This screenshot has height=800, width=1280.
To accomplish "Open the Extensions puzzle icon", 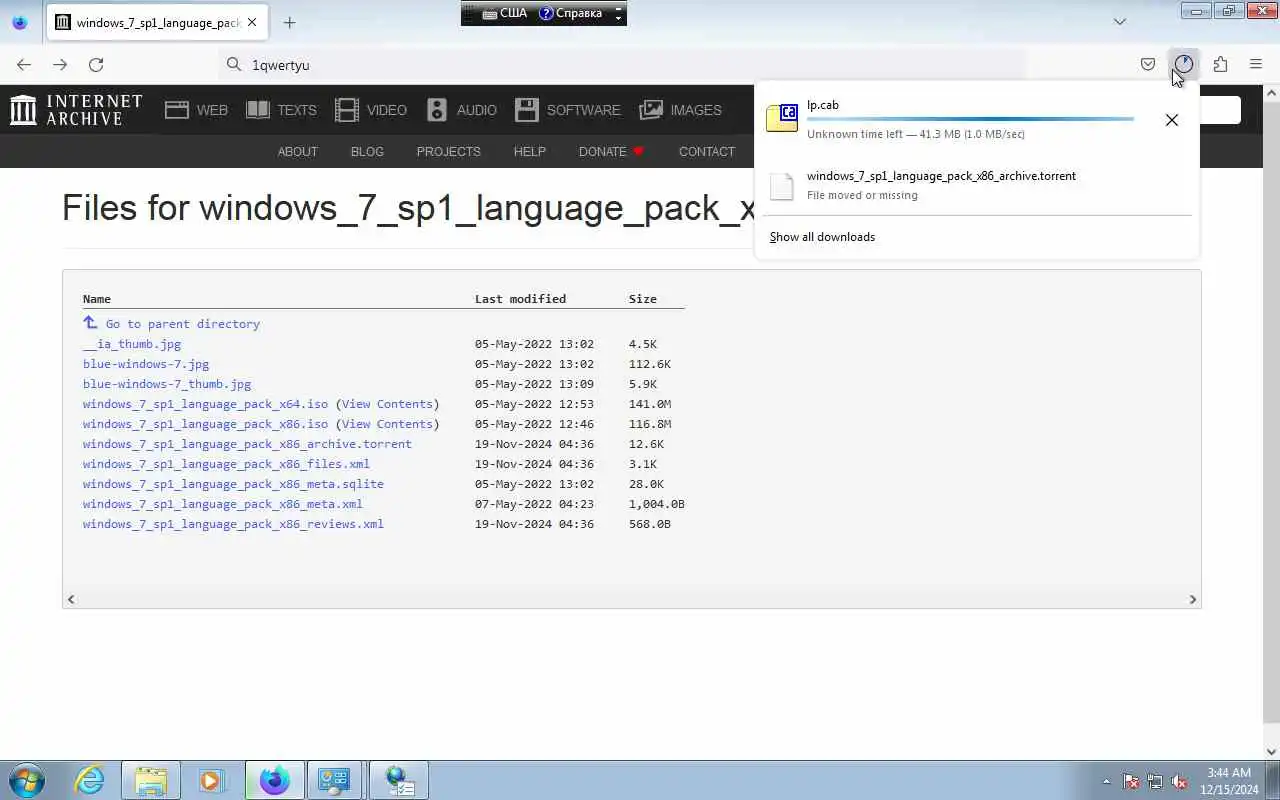I will [x=1220, y=64].
